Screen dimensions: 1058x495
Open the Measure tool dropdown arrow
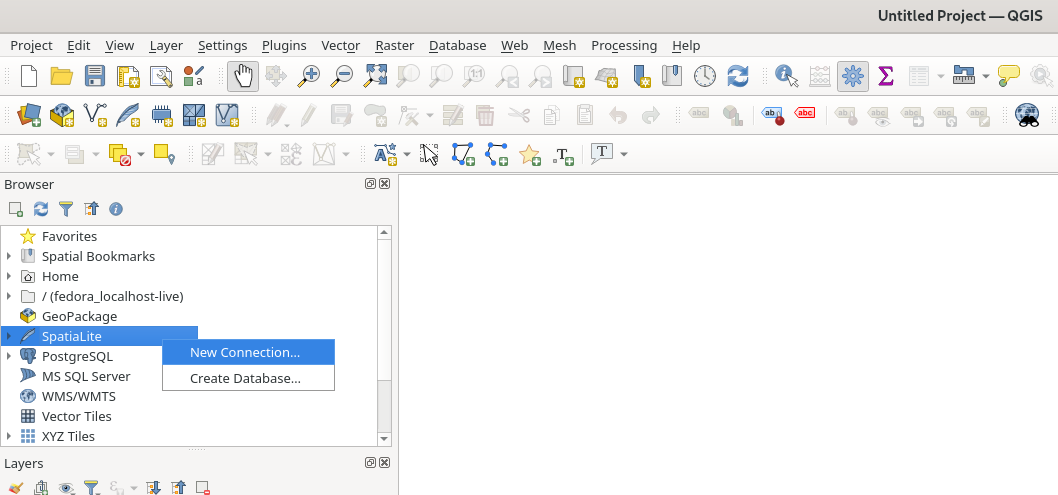(986, 76)
